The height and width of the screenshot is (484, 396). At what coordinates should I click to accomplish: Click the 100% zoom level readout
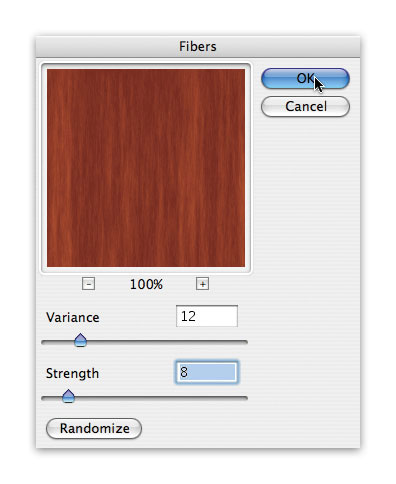pos(146,284)
